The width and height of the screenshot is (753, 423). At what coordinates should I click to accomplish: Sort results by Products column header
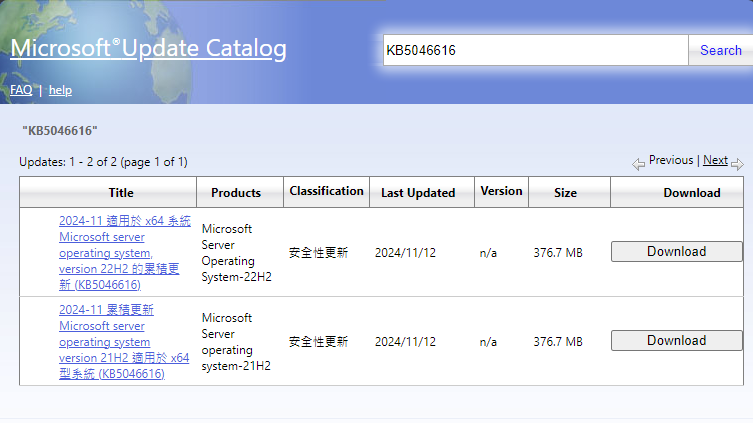coord(236,193)
